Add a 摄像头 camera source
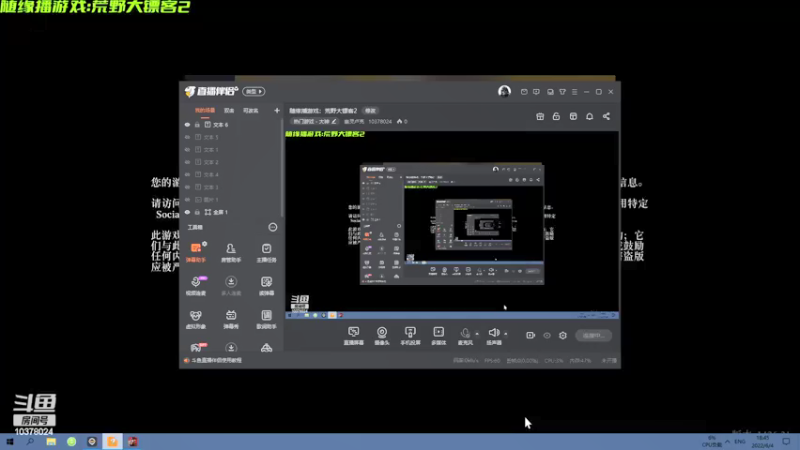The width and height of the screenshot is (800, 450). 382,336
